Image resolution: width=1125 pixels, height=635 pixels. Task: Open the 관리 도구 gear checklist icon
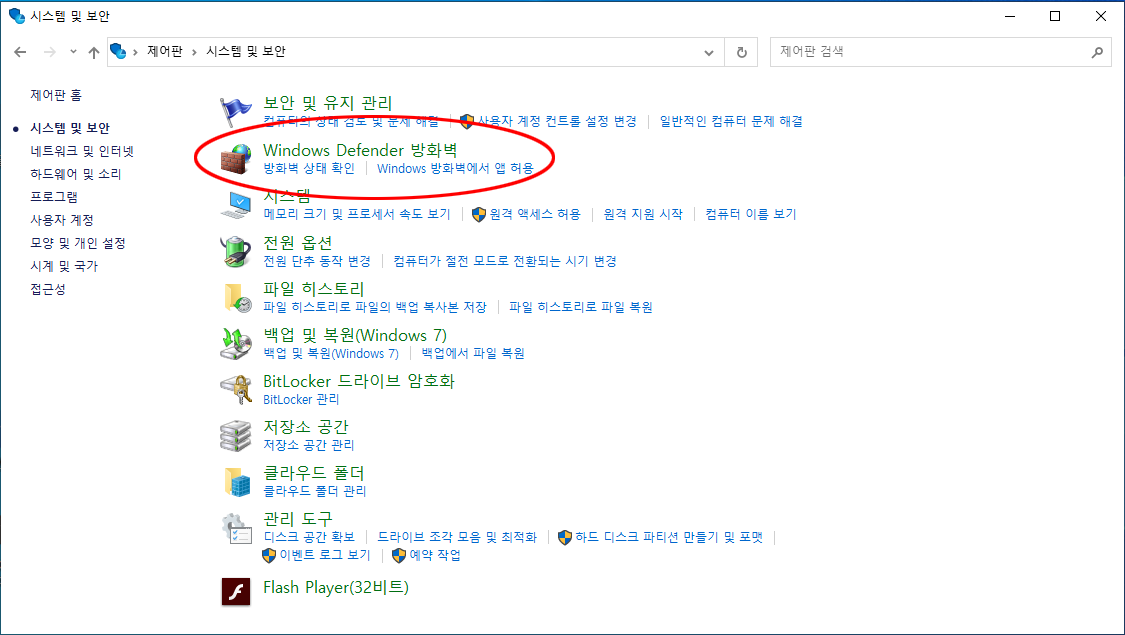[236, 530]
